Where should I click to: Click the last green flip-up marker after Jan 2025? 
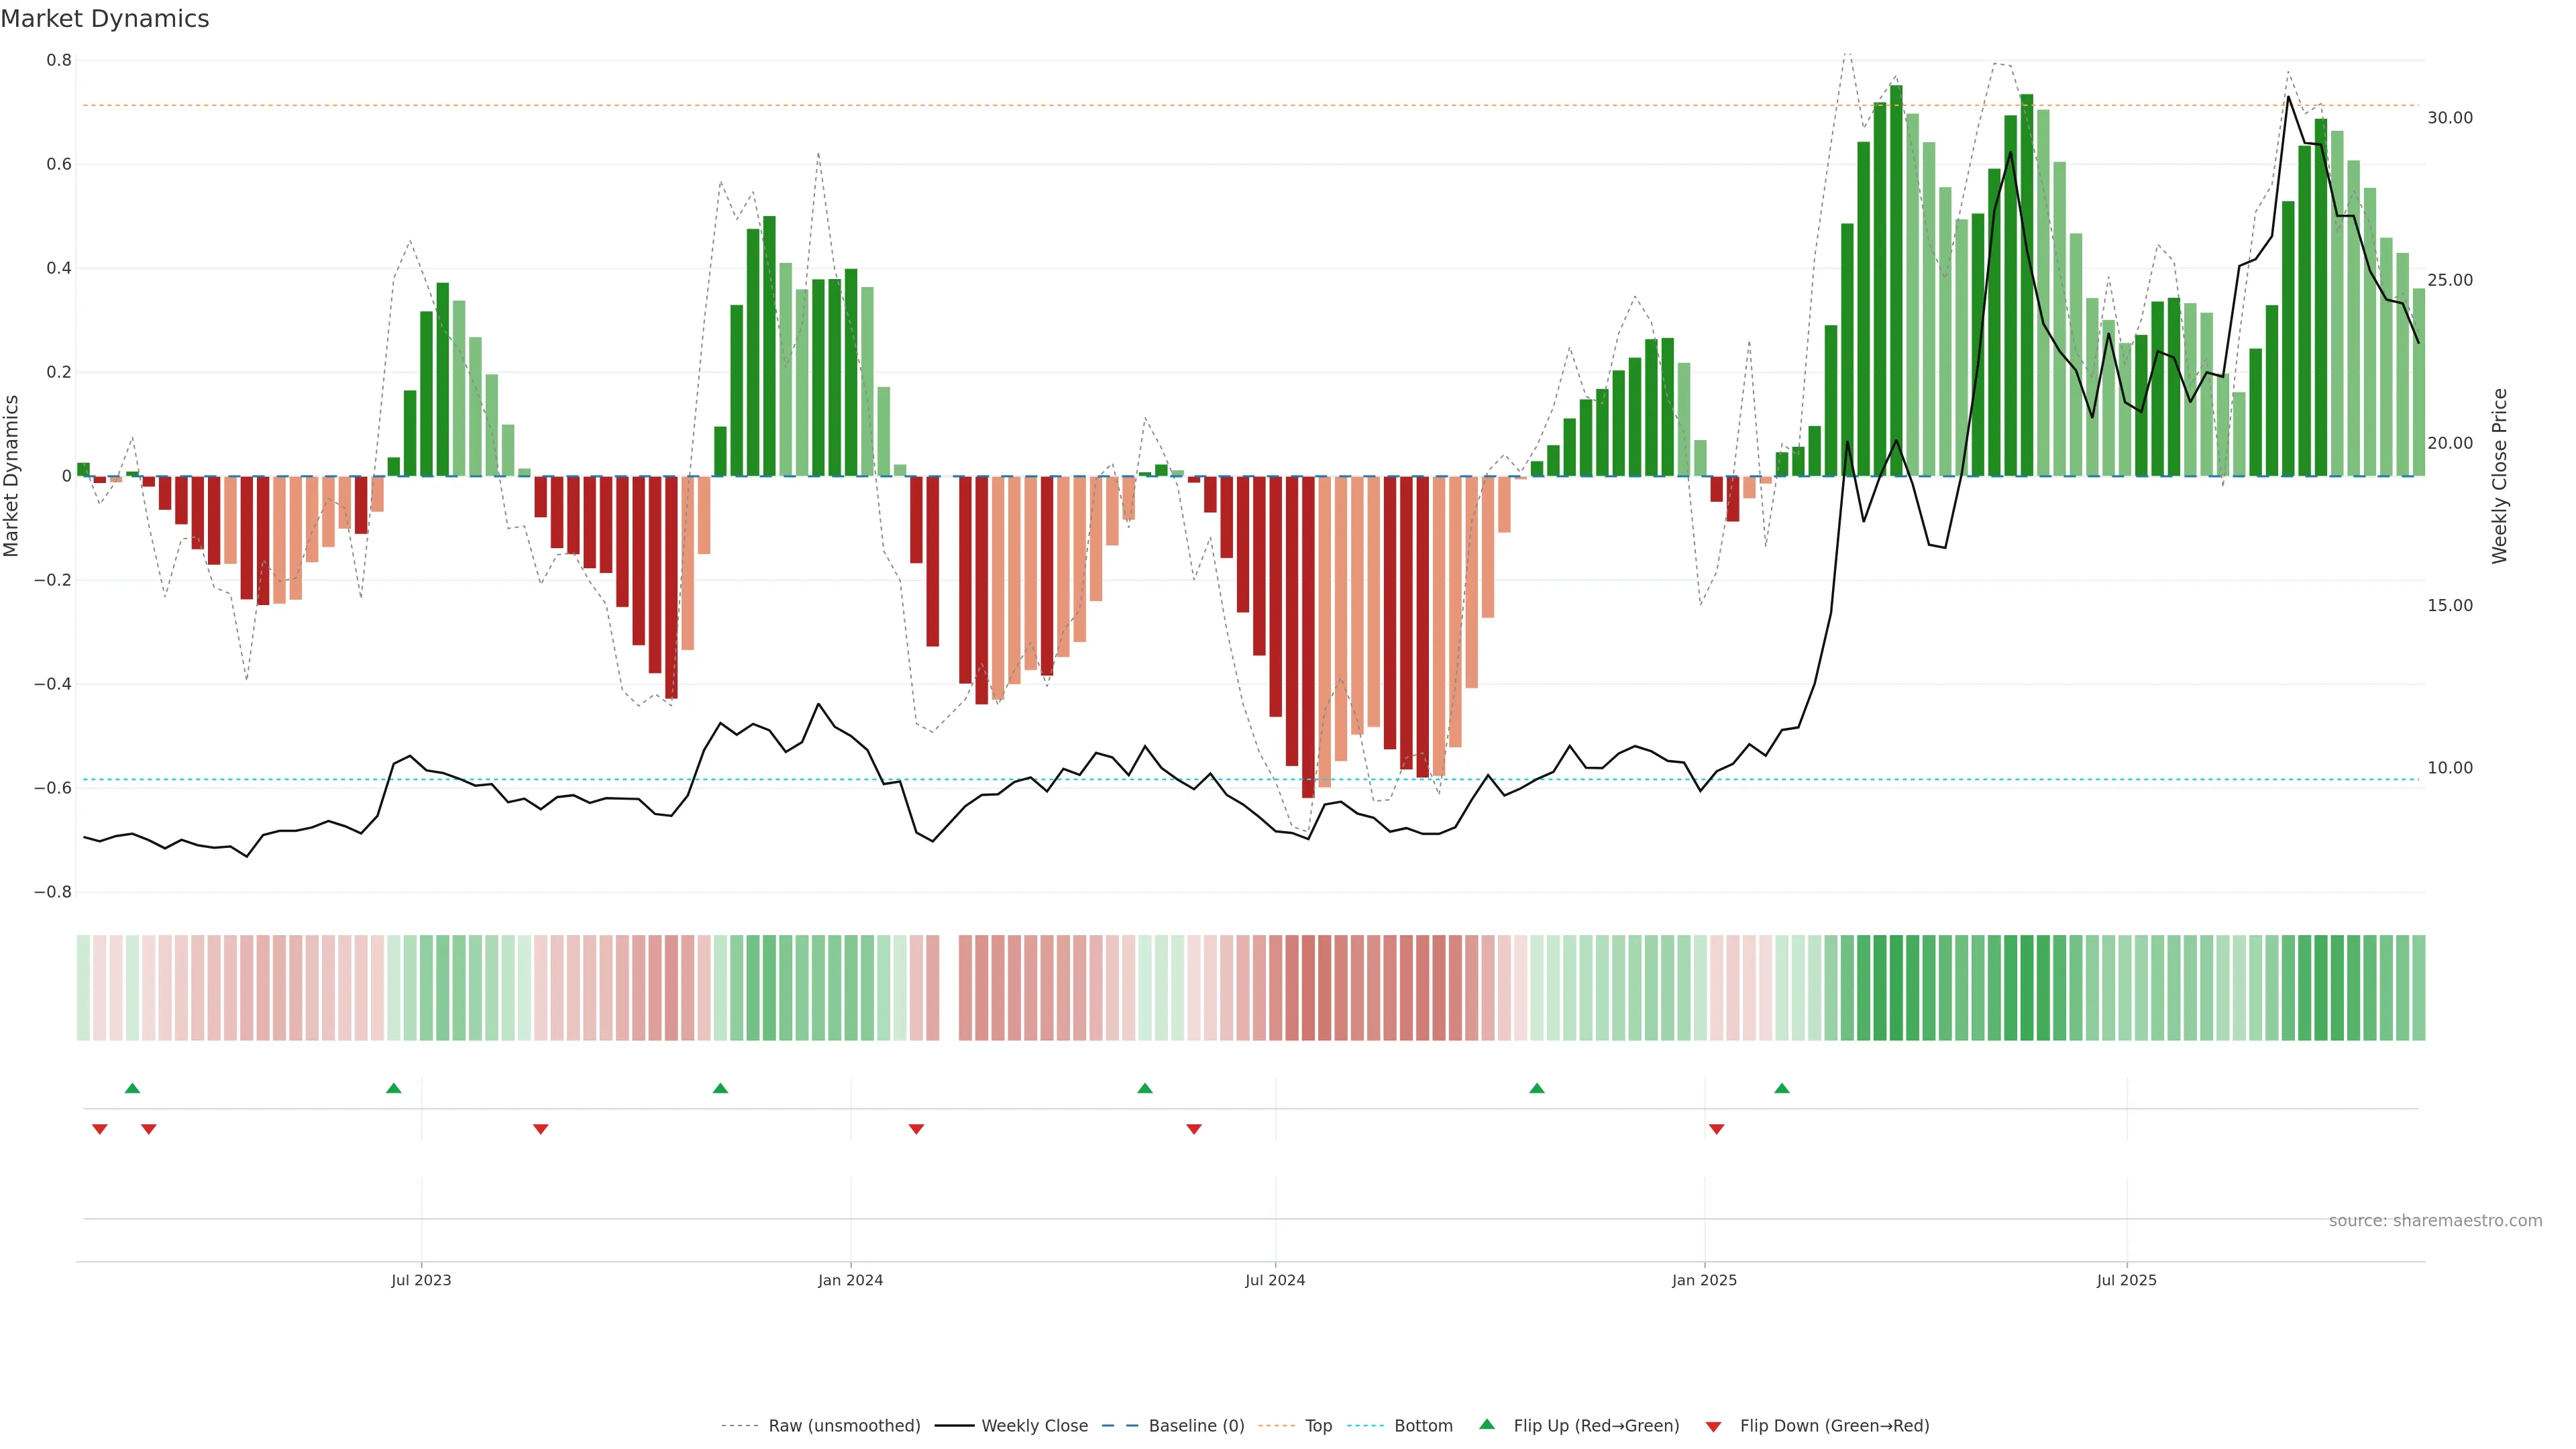pos(1781,1088)
